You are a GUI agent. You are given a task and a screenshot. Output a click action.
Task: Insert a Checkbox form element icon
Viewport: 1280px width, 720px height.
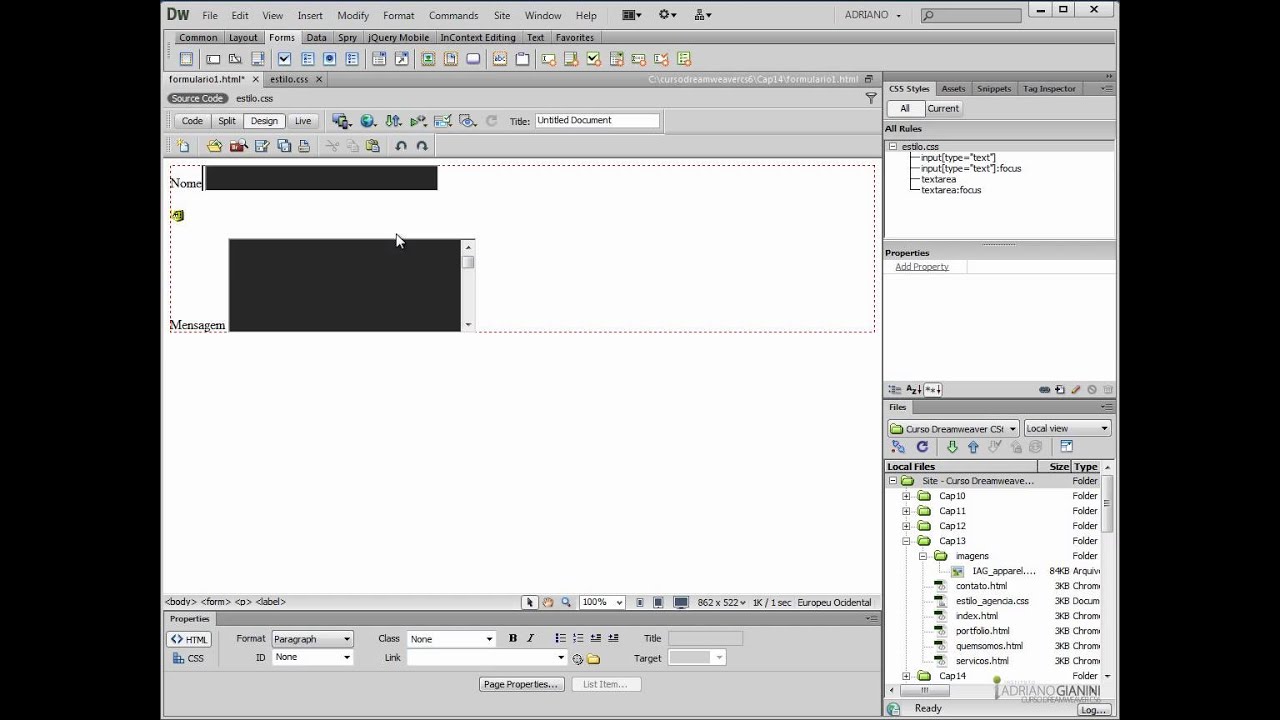coord(284,59)
